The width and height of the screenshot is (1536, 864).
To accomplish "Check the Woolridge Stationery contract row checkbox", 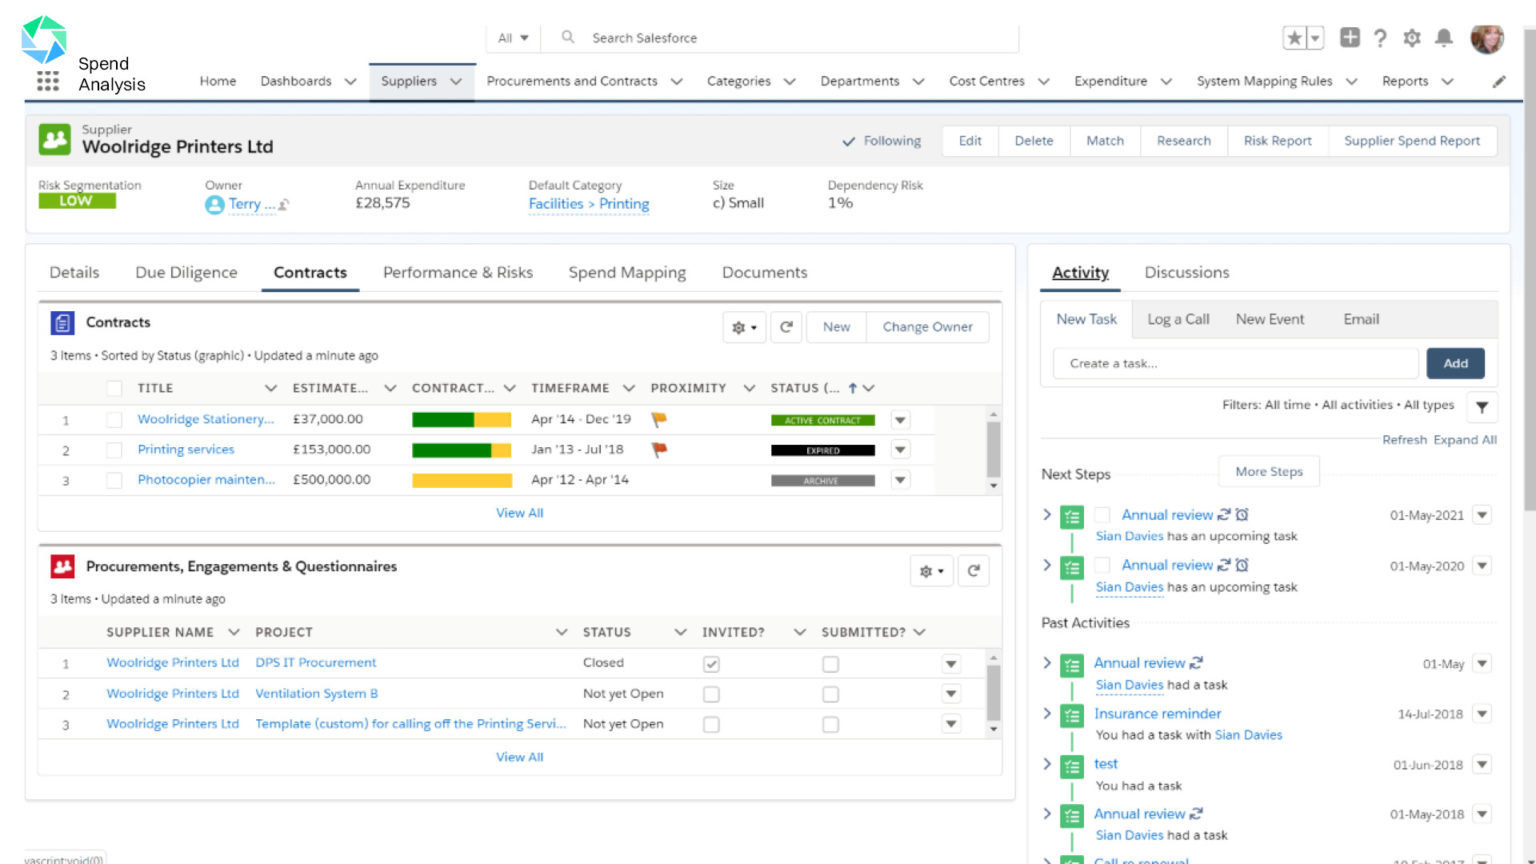I will [x=113, y=419].
